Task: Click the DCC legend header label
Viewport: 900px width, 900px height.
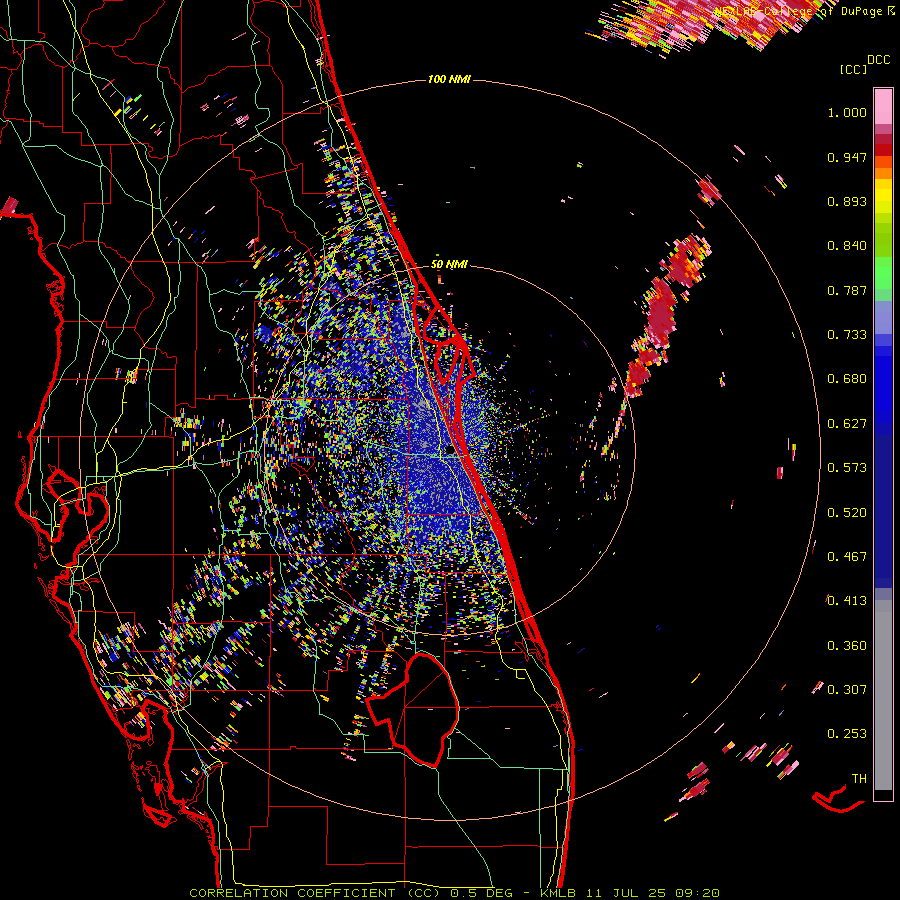Action: (879, 60)
